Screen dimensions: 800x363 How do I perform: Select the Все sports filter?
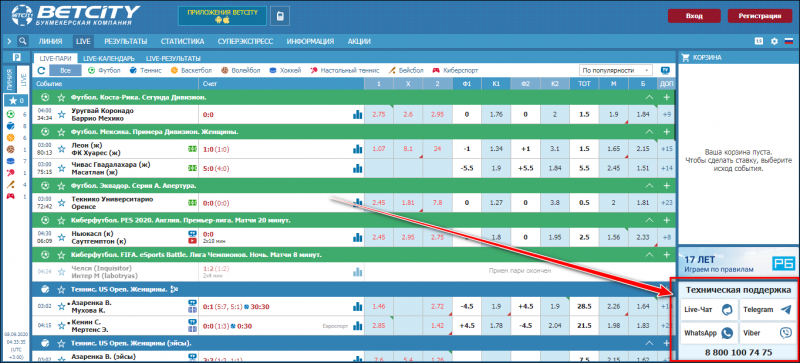point(65,70)
